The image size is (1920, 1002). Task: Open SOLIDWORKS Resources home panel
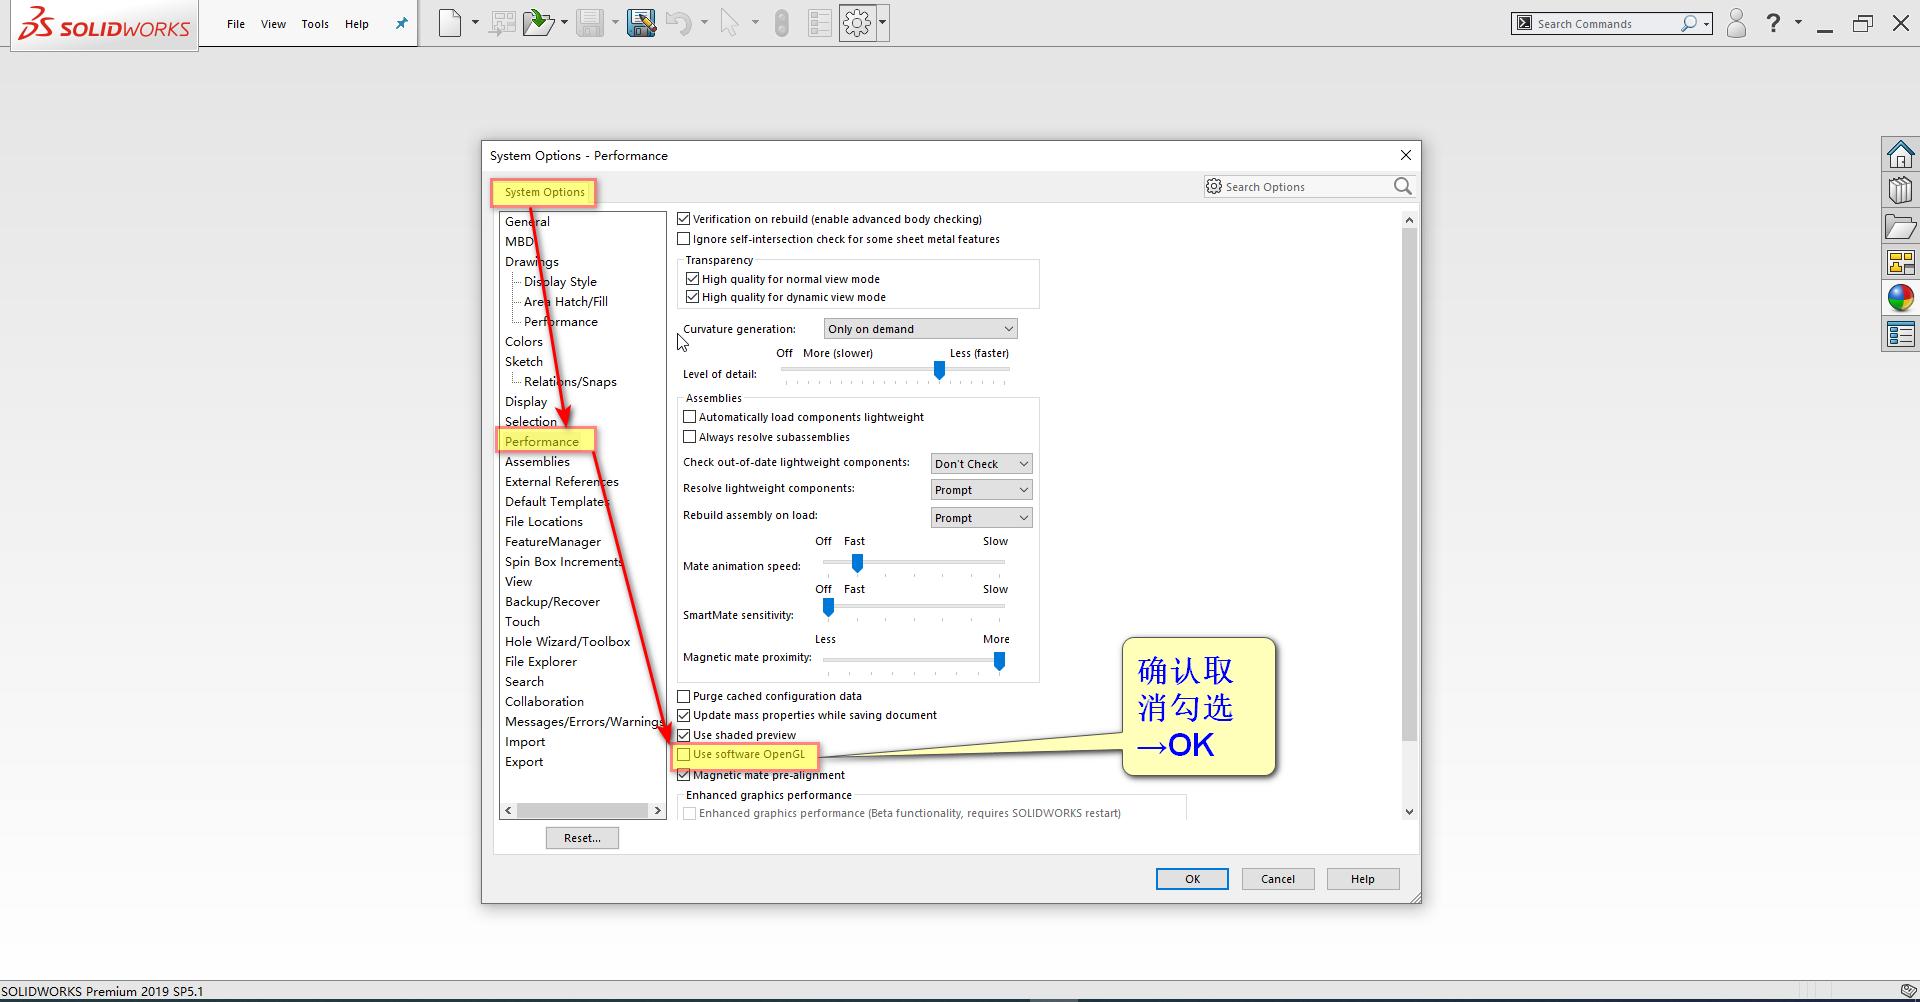pyautogui.click(x=1901, y=154)
